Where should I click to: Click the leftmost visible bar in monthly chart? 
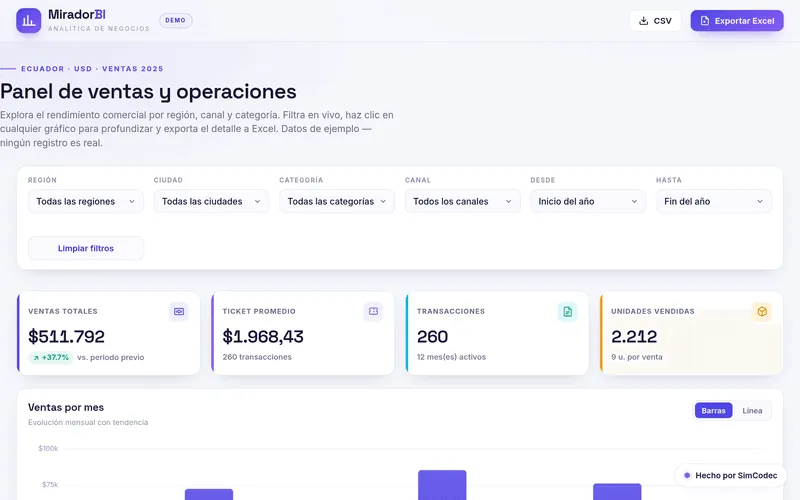209,494
